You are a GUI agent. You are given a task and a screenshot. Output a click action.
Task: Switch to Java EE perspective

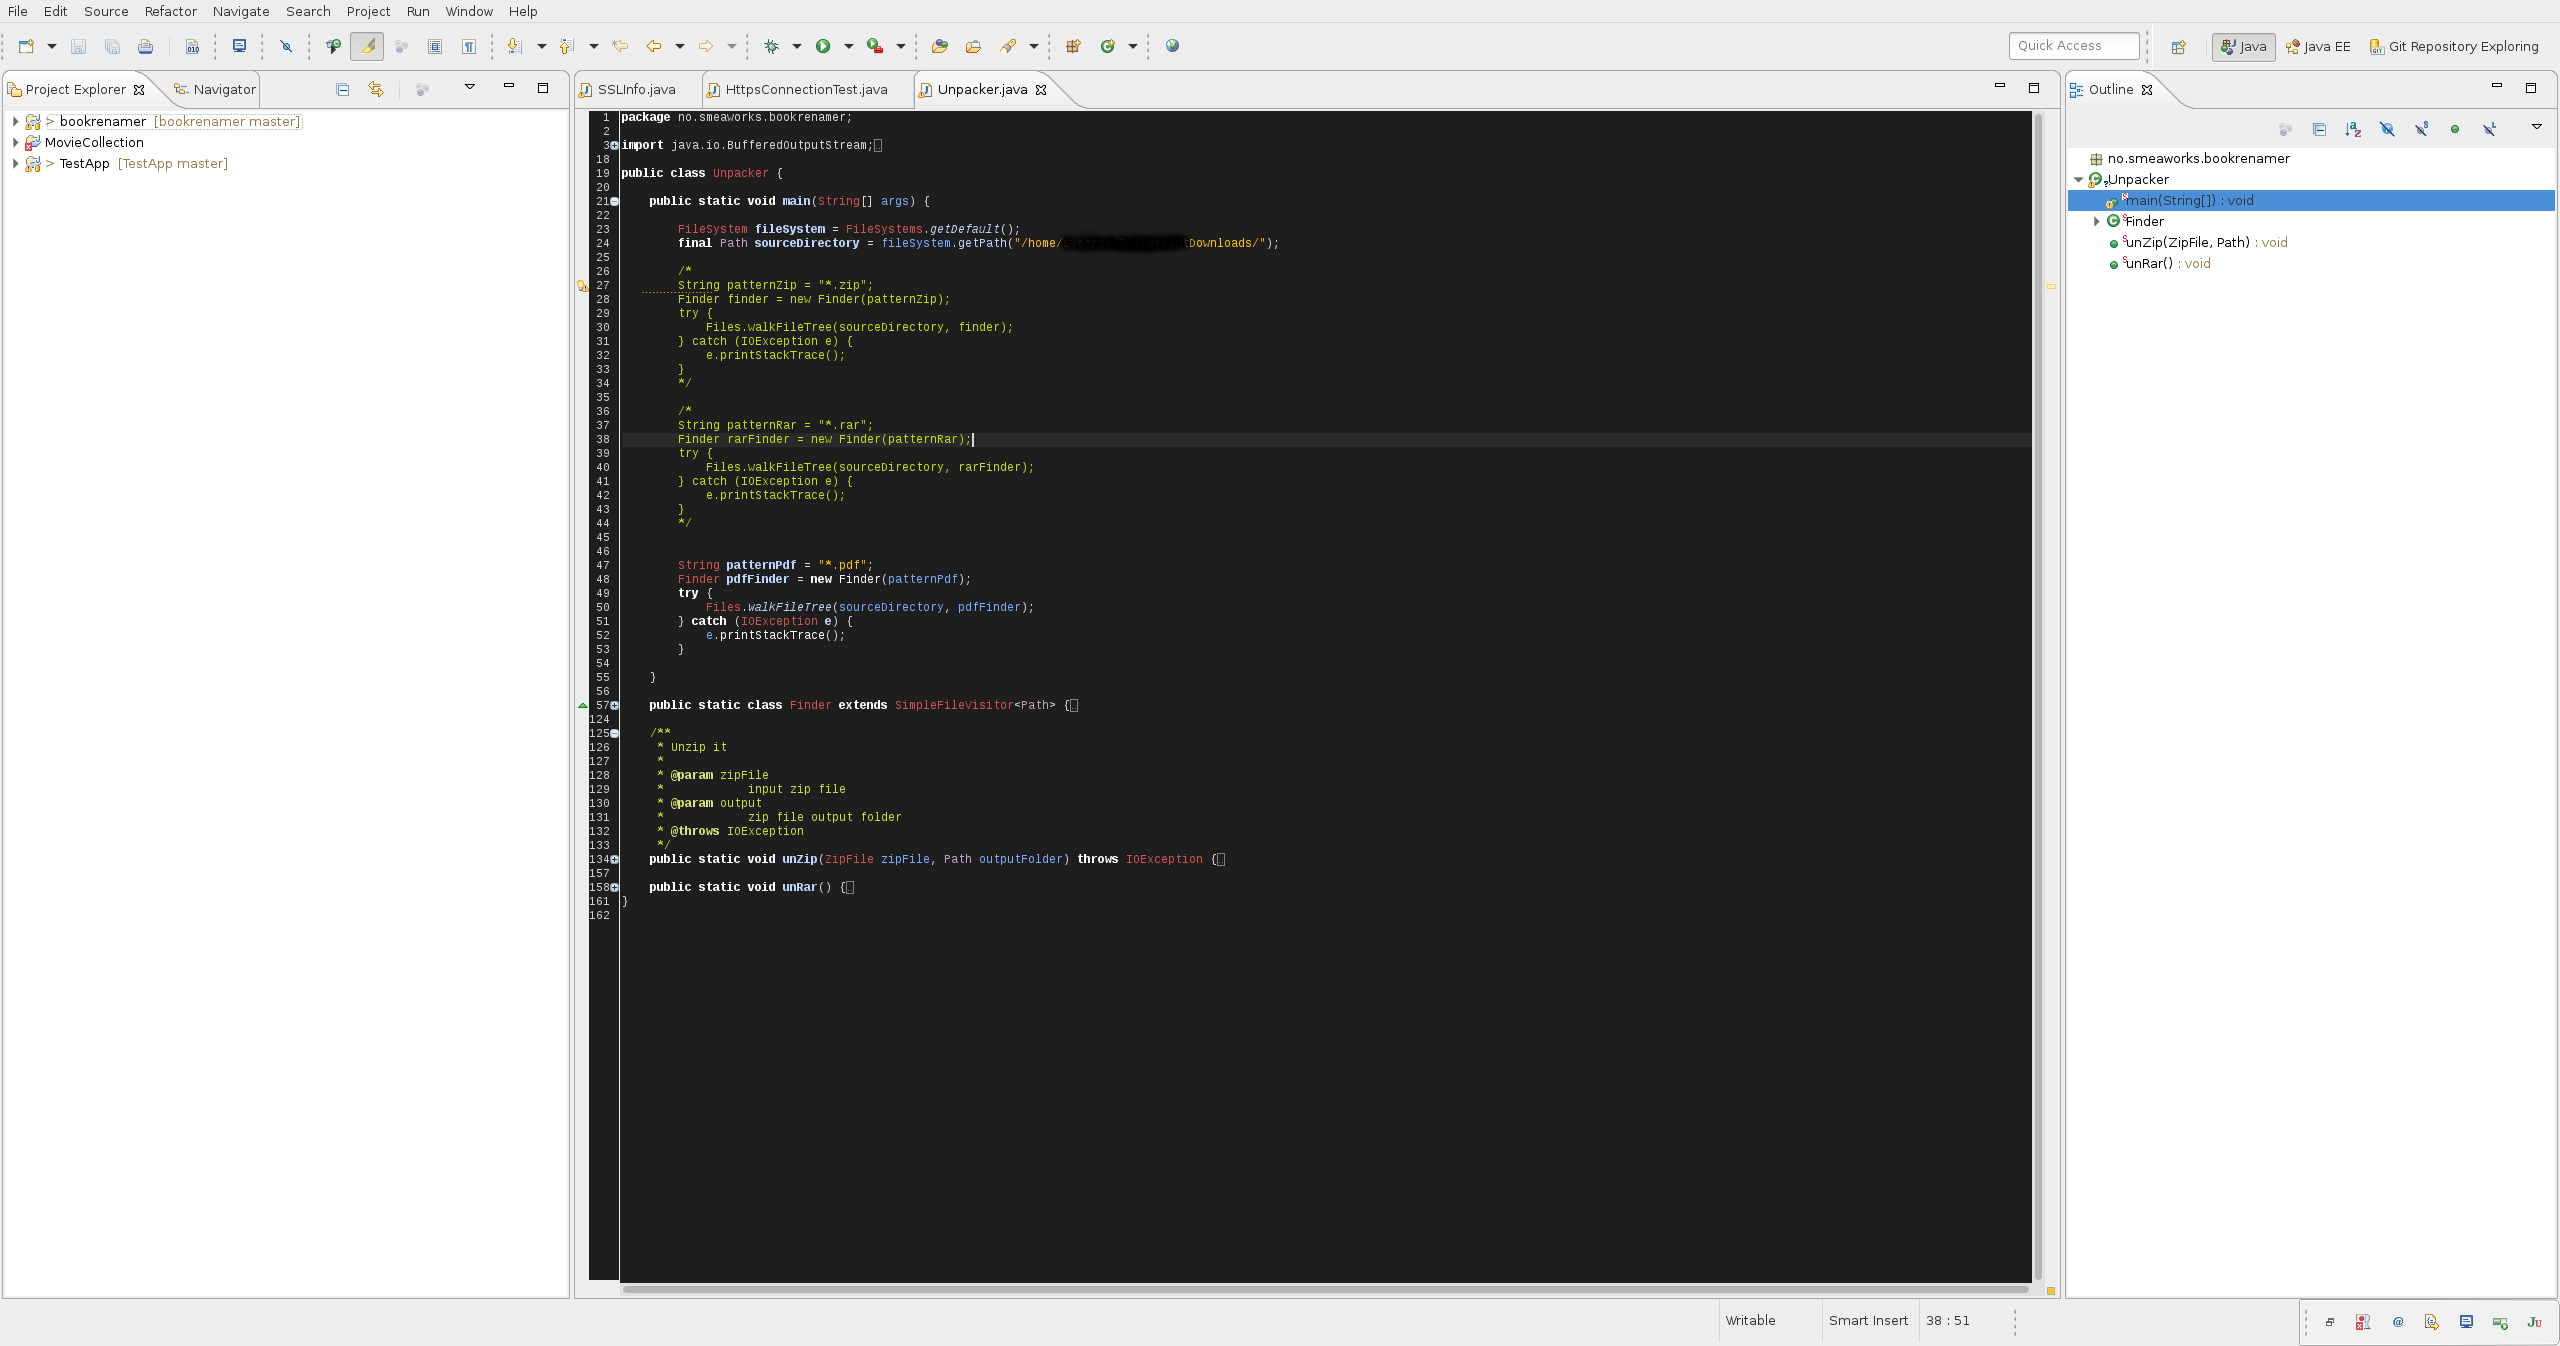2317,46
